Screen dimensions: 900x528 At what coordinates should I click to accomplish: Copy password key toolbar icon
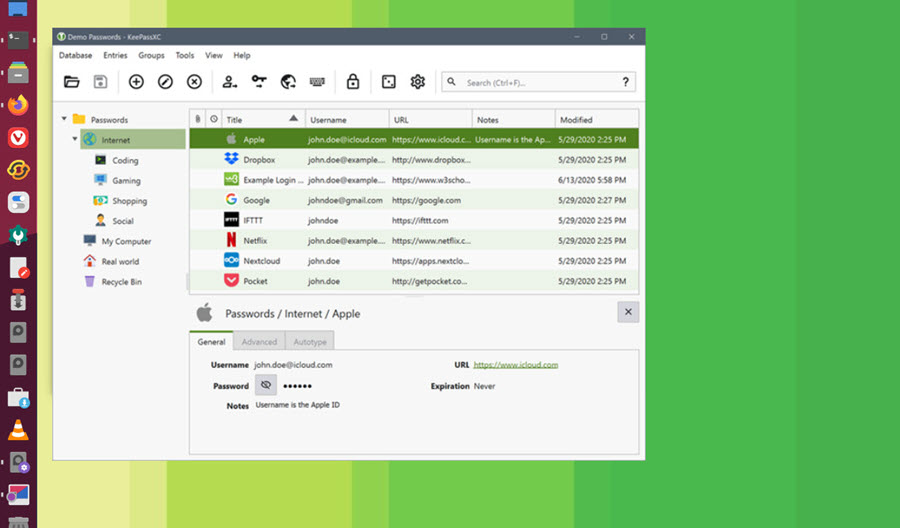pyautogui.click(x=259, y=82)
